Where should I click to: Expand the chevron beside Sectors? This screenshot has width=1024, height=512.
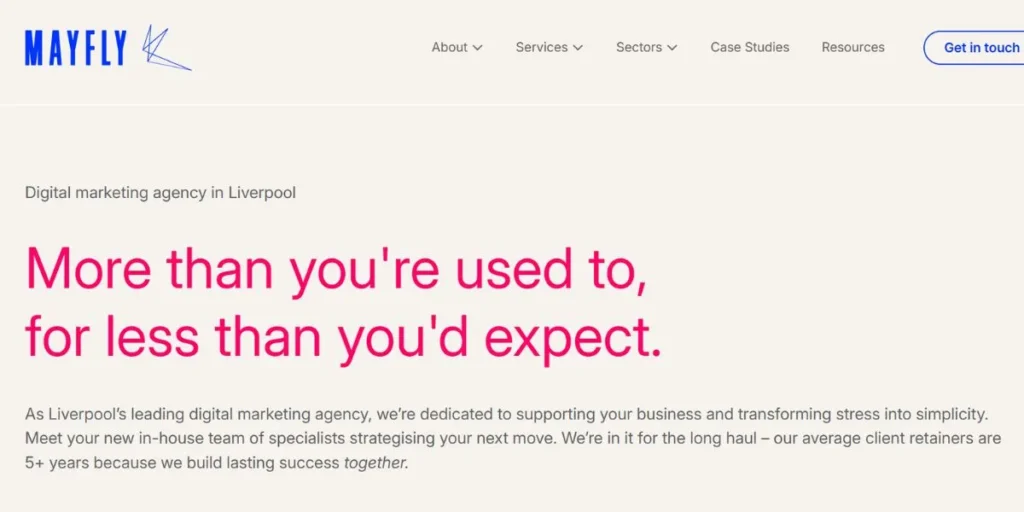click(673, 47)
